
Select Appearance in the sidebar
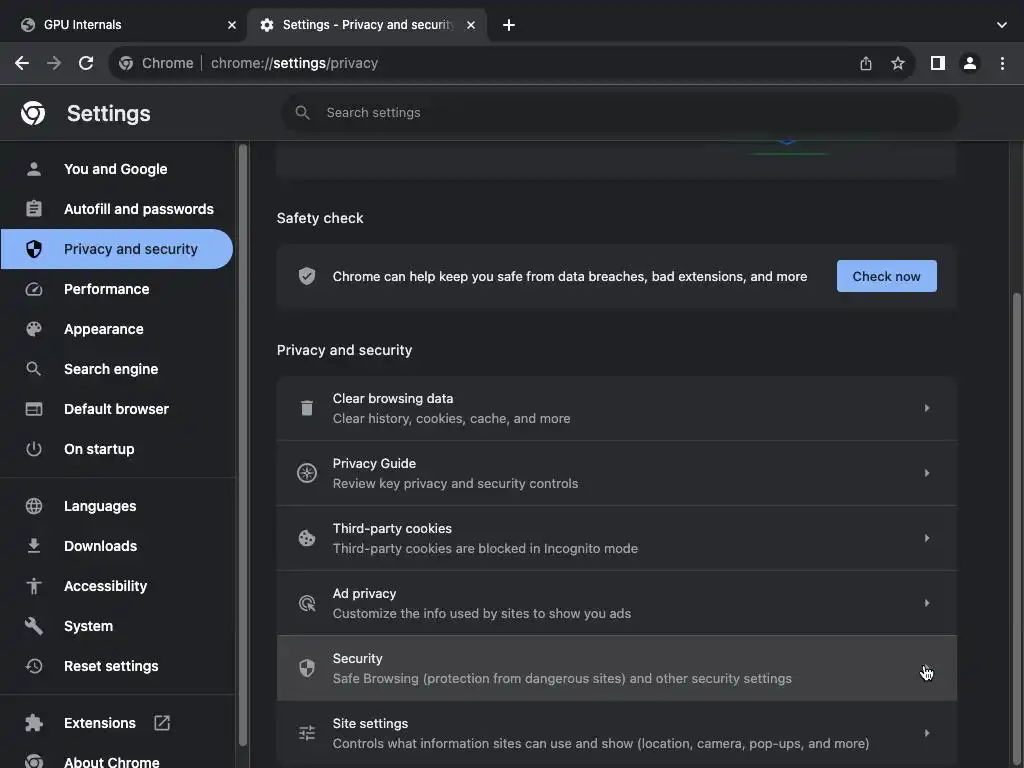103,329
